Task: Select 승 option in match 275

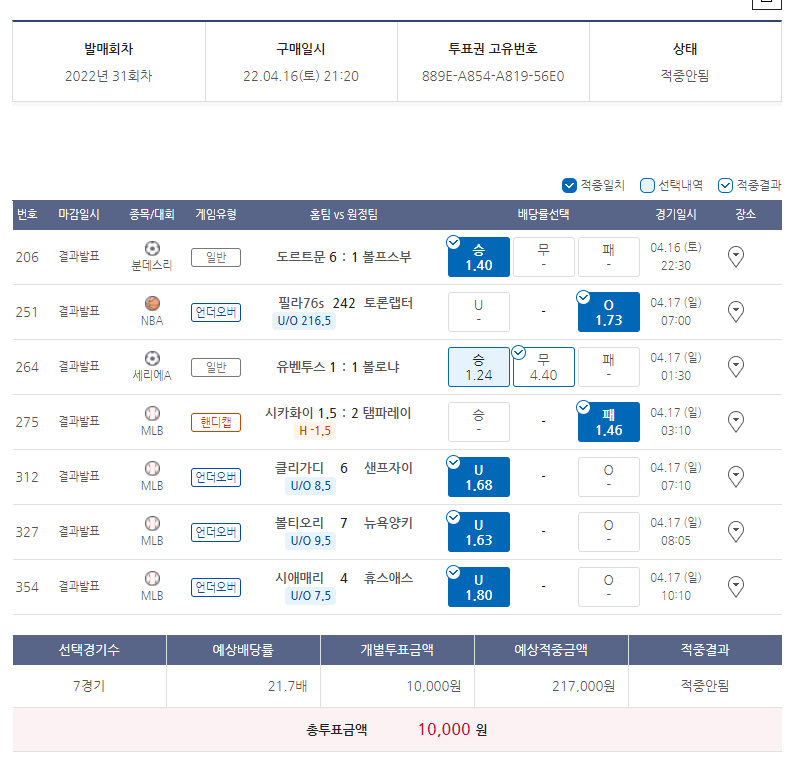Action: pyautogui.click(x=478, y=422)
